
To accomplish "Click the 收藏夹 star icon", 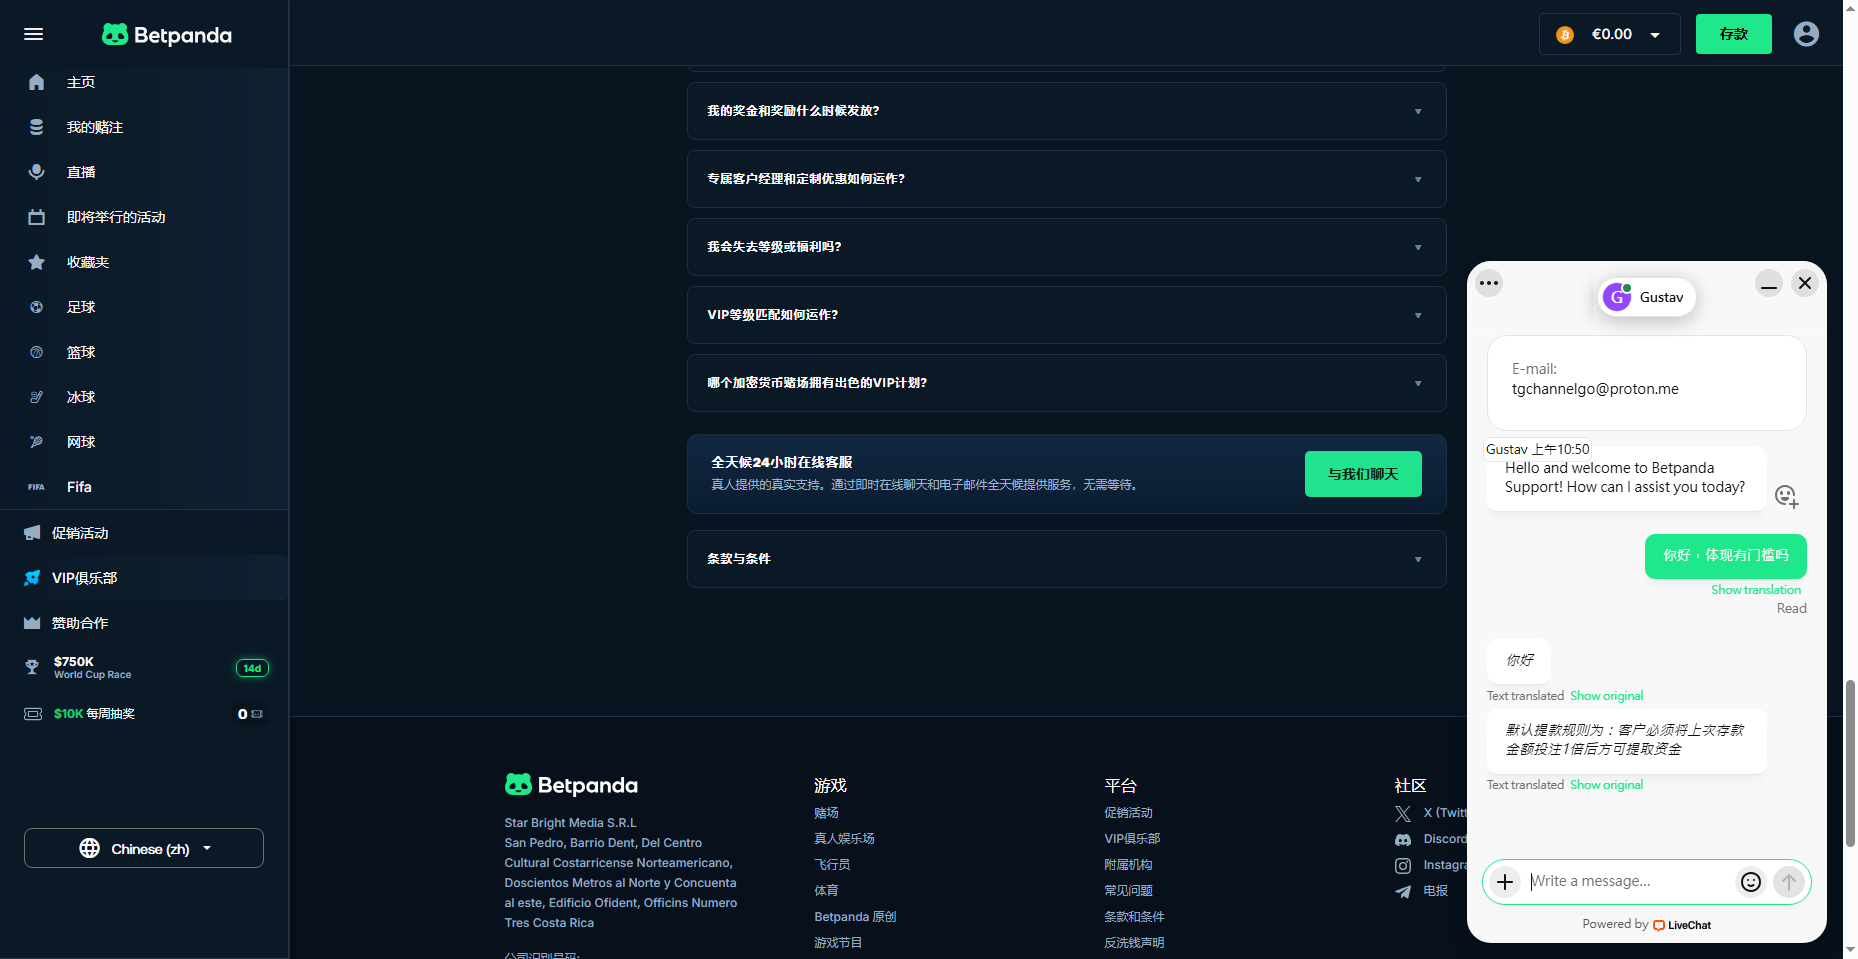I will point(37,262).
